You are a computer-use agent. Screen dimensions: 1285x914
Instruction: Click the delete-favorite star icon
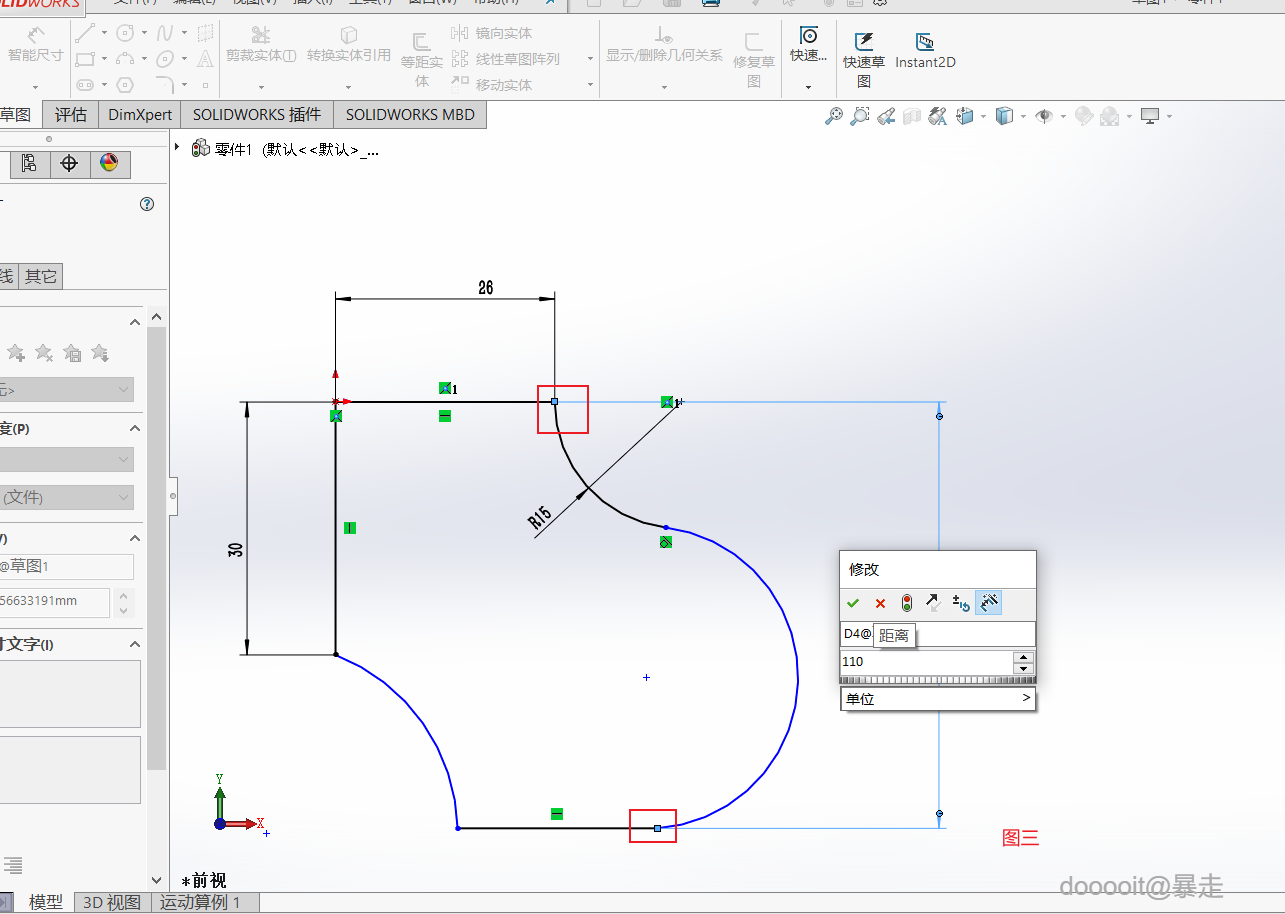tap(44, 352)
